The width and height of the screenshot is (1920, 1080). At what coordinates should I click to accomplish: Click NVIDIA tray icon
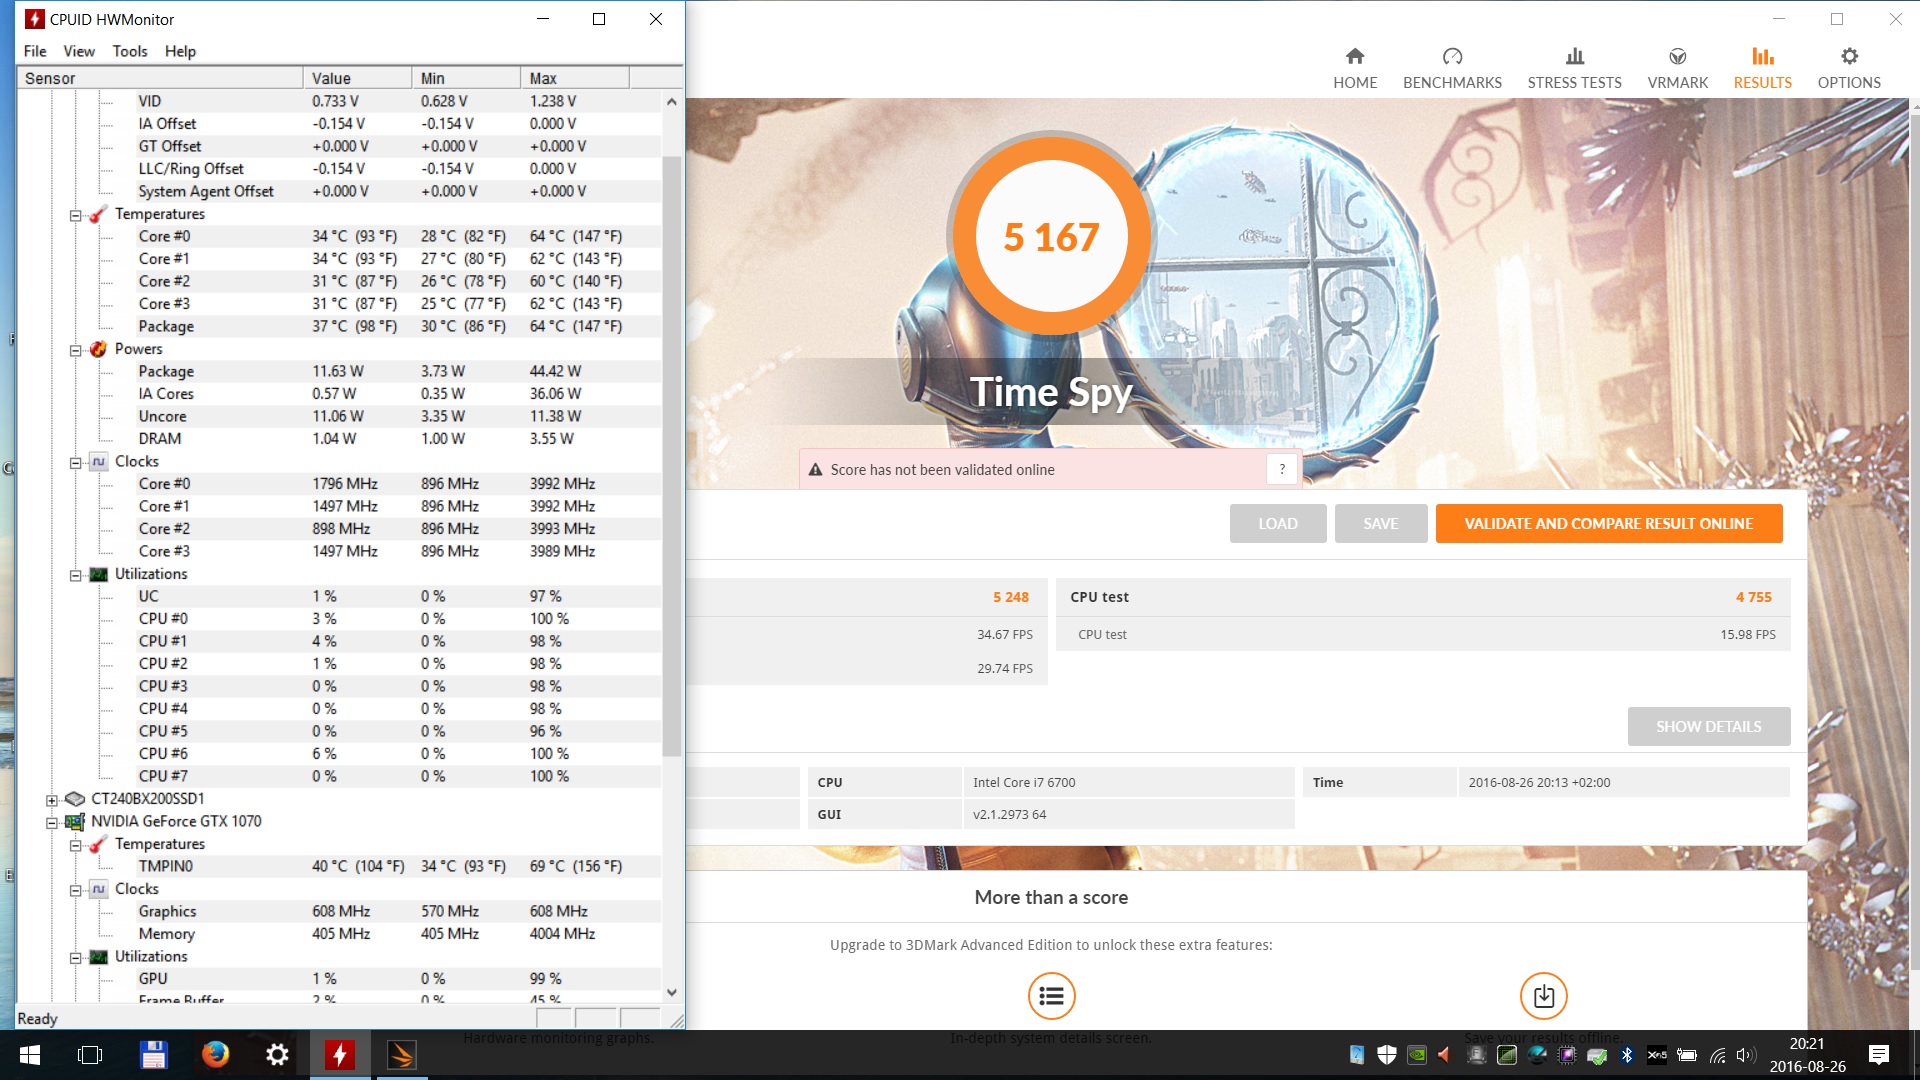click(1417, 1055)
